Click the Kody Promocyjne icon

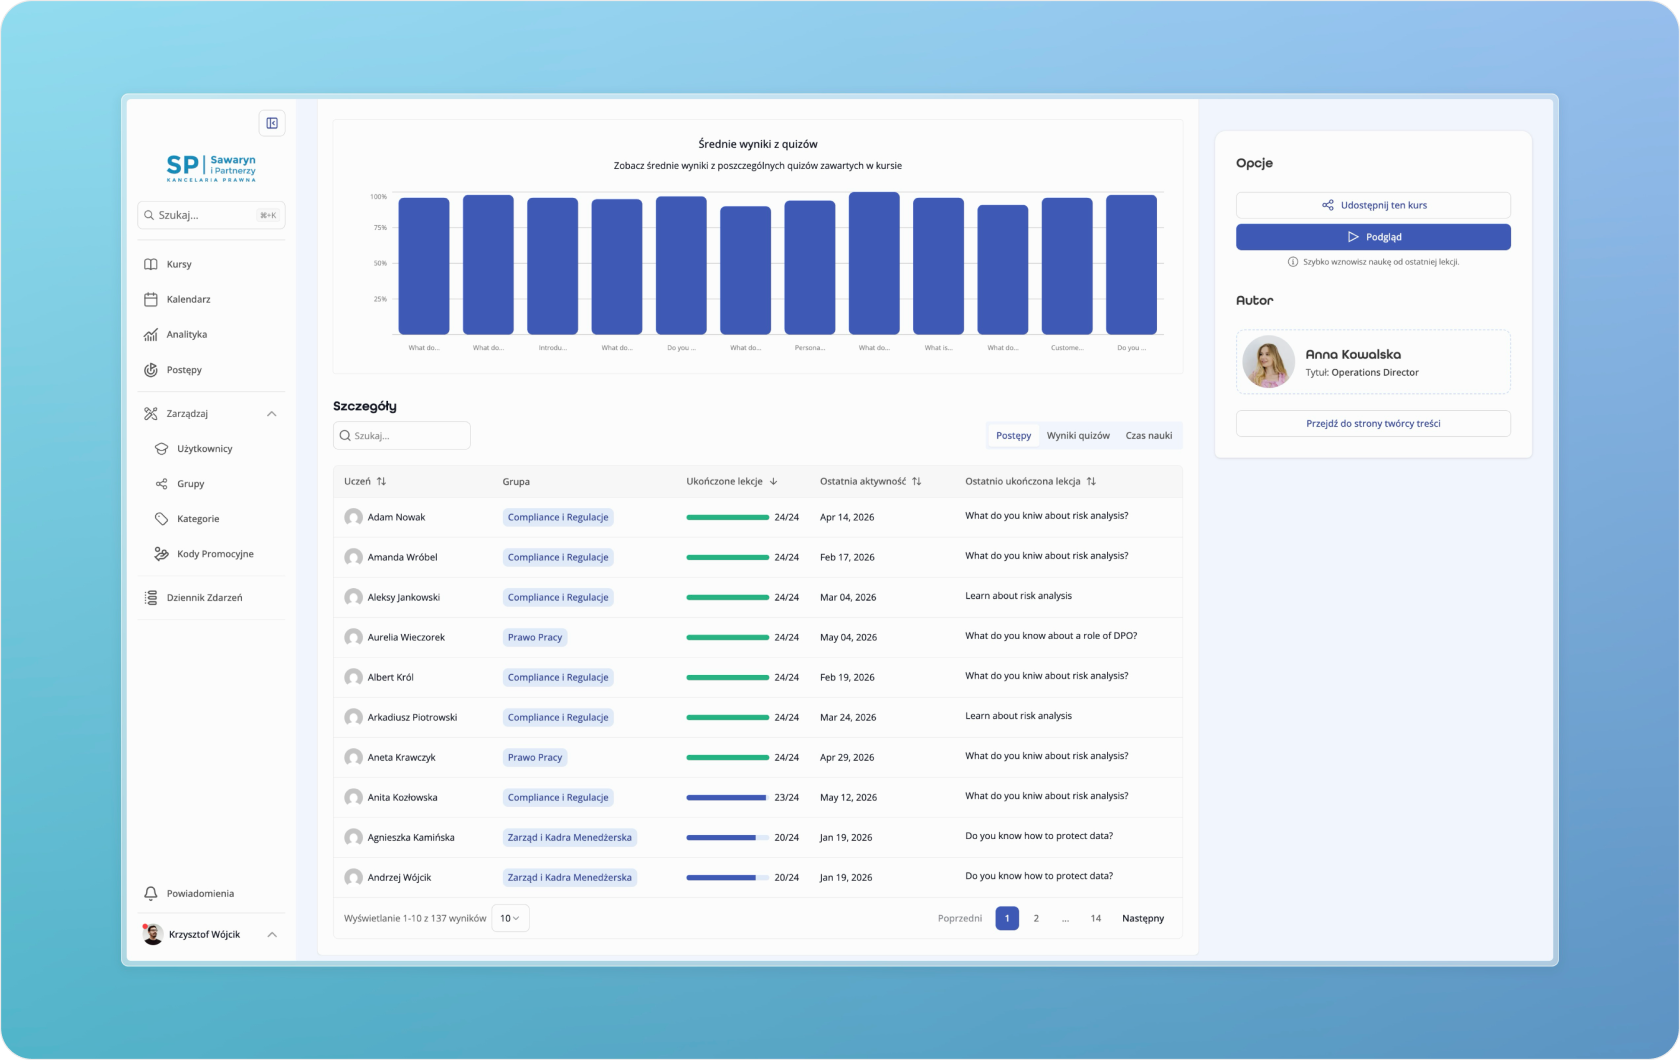click(x=161, y=554)
